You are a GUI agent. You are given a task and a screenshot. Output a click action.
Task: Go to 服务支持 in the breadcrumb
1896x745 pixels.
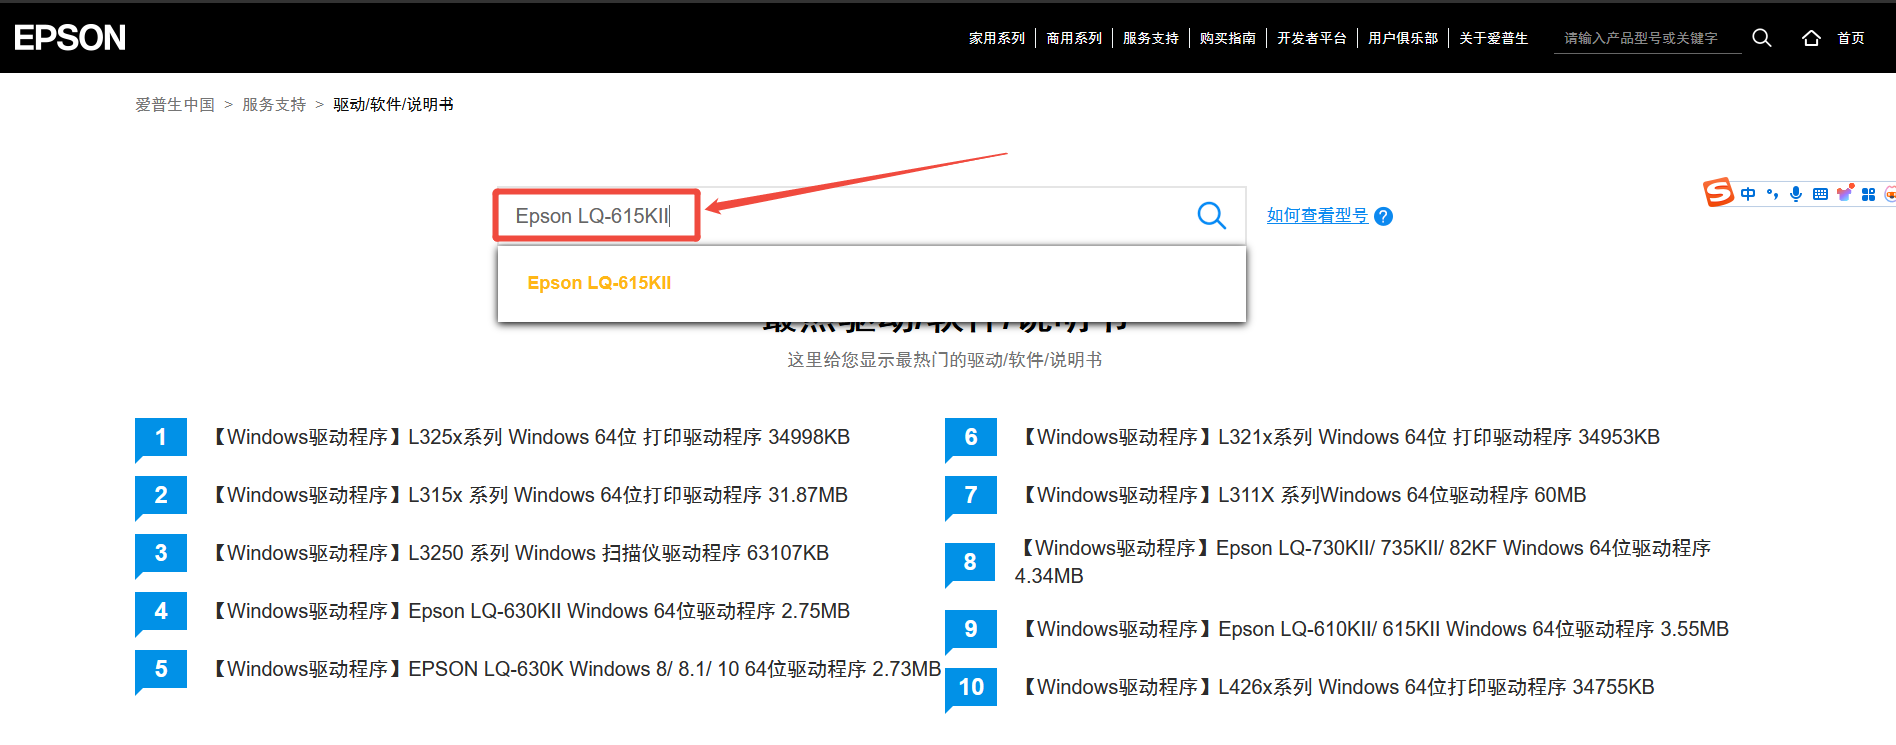pyautogui.click(x=274, y=104)
